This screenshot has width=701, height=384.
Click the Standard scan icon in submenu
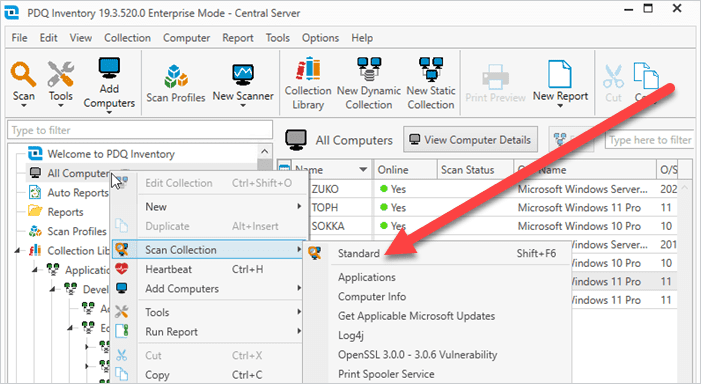(x=315, y=253)
